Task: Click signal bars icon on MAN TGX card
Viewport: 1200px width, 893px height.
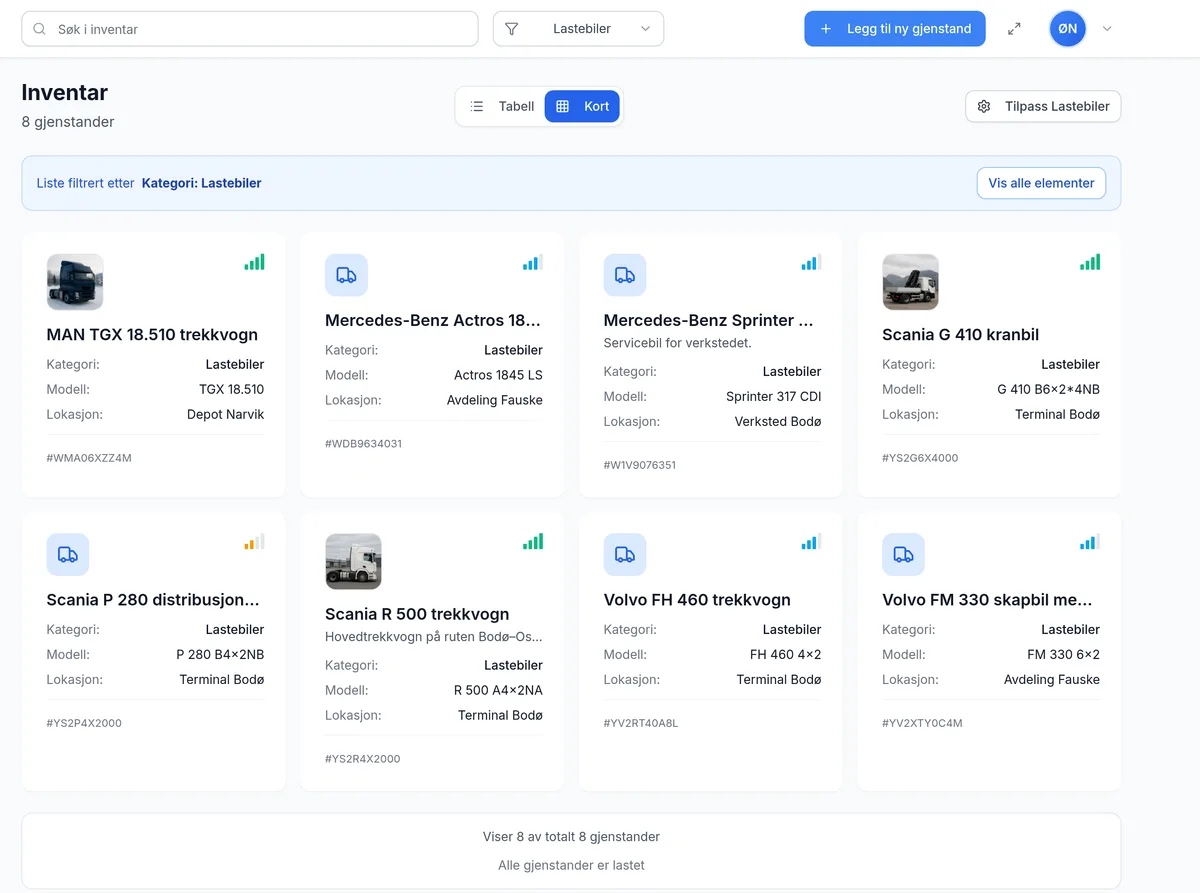Action: click(x=254, y=263)
